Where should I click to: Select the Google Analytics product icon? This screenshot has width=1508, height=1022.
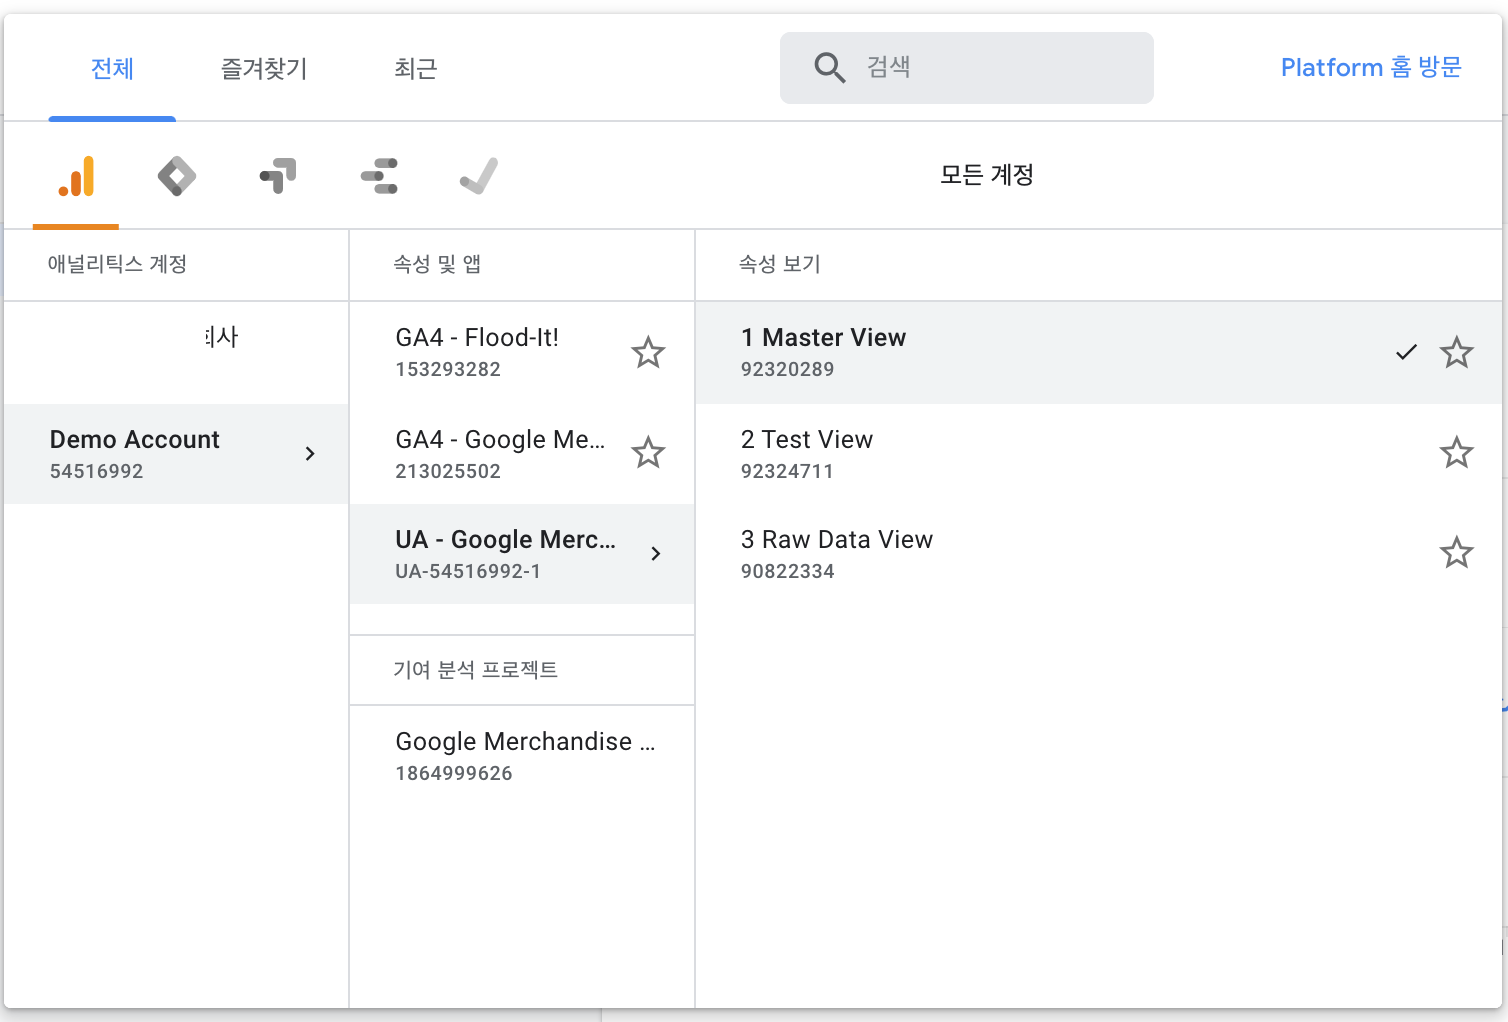pyautogui.click(x=76, y=176)
